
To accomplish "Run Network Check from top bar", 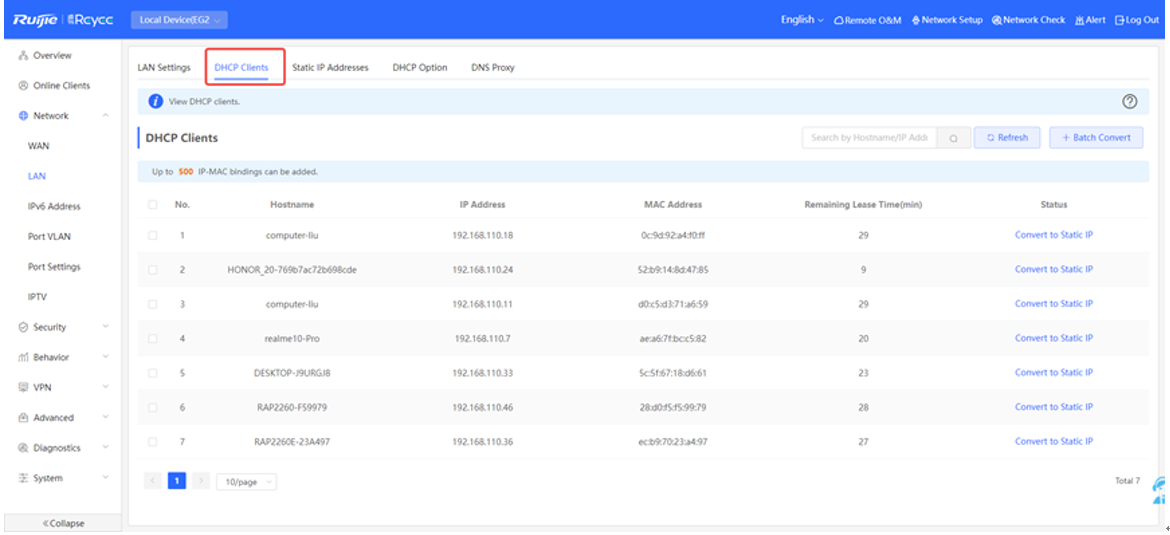I will pos(1028,20).
